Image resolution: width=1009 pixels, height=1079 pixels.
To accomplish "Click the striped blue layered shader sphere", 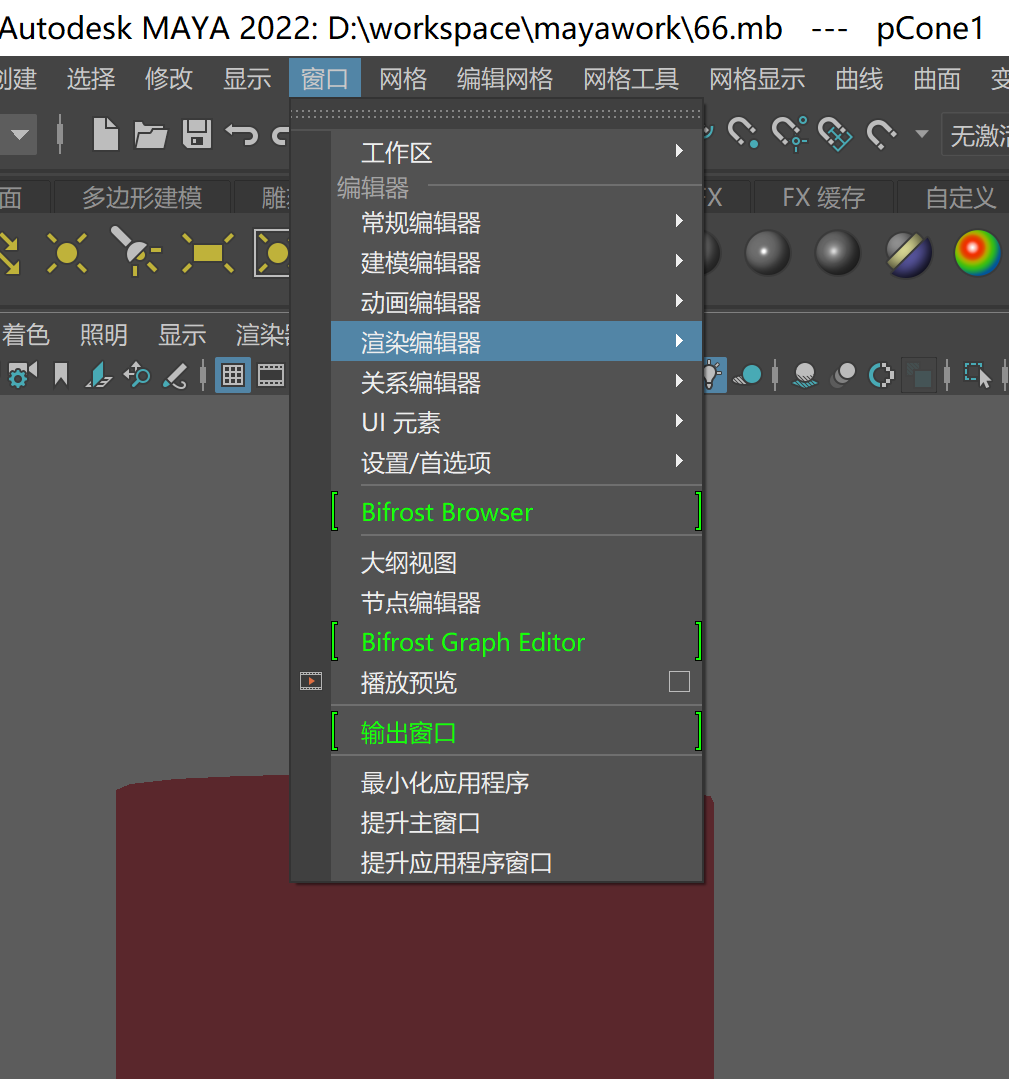I will (909, 254).
